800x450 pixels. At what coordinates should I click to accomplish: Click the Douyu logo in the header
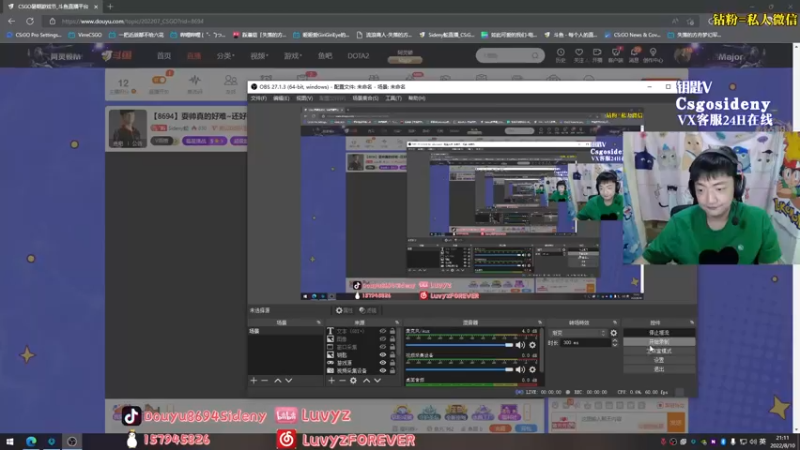(x=116, y=56)
